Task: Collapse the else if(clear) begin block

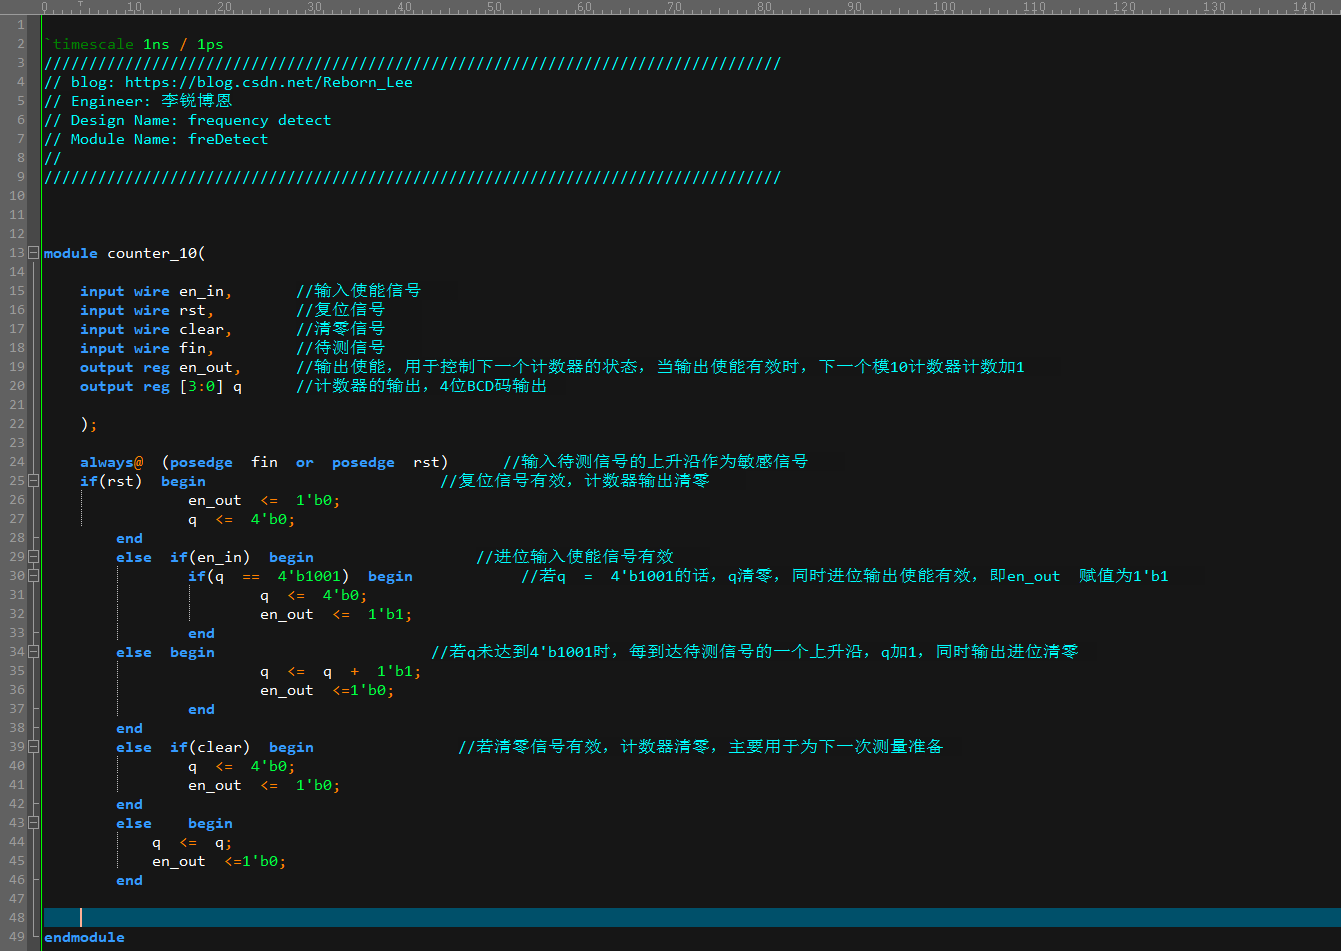Action: tap(34, 747)
